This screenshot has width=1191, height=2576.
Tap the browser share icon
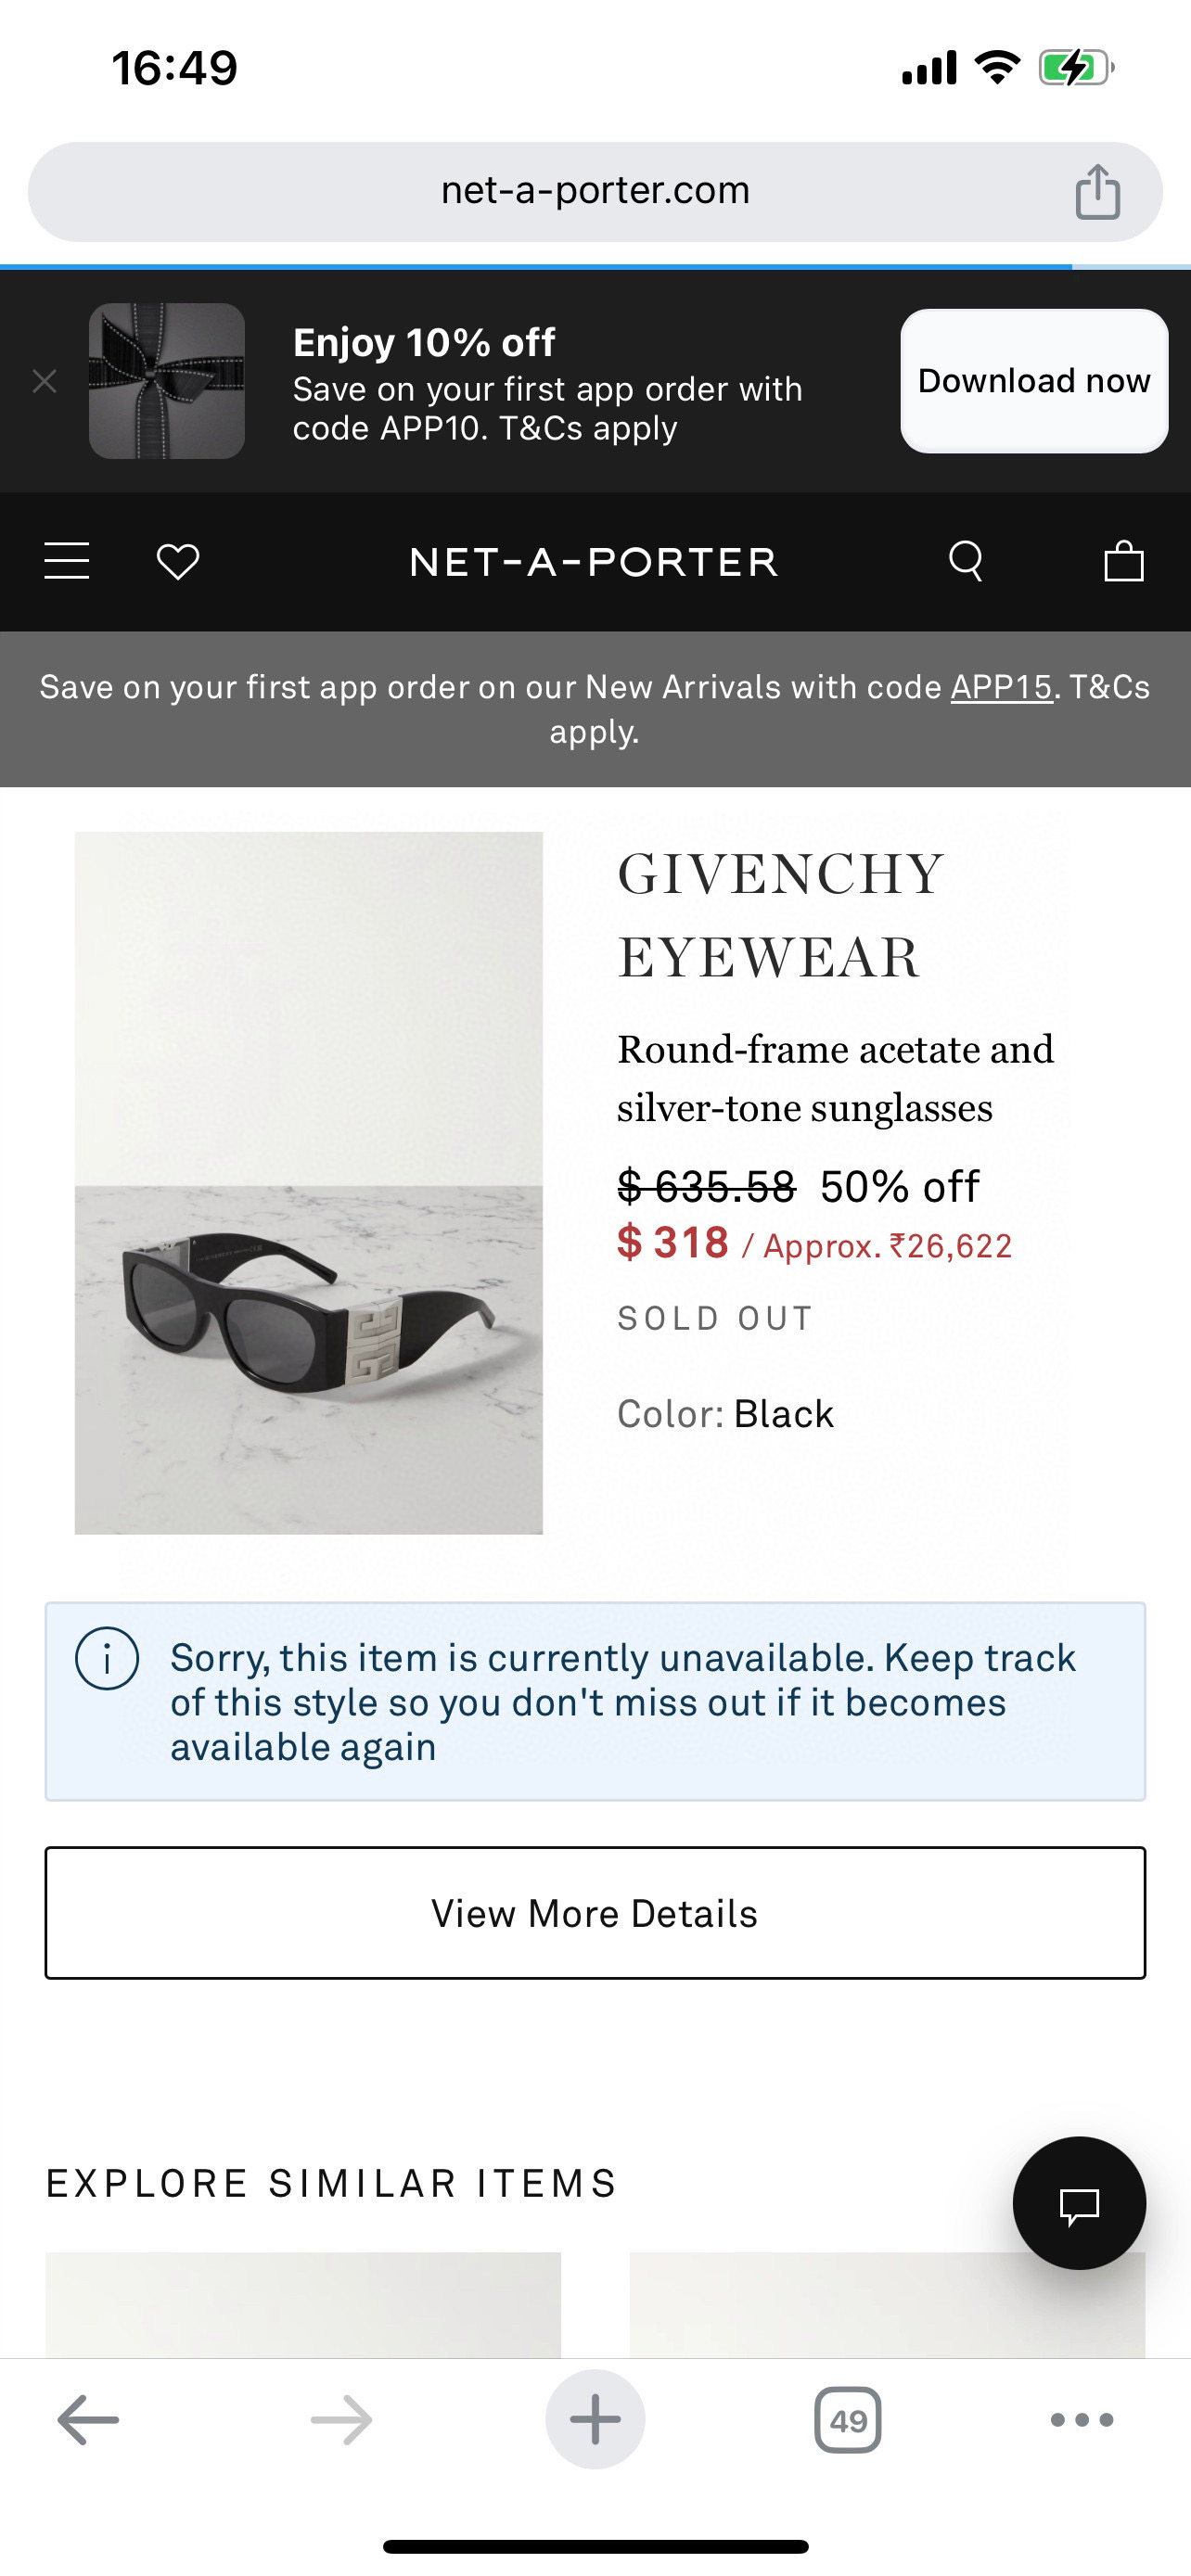tap(1097, 191)
